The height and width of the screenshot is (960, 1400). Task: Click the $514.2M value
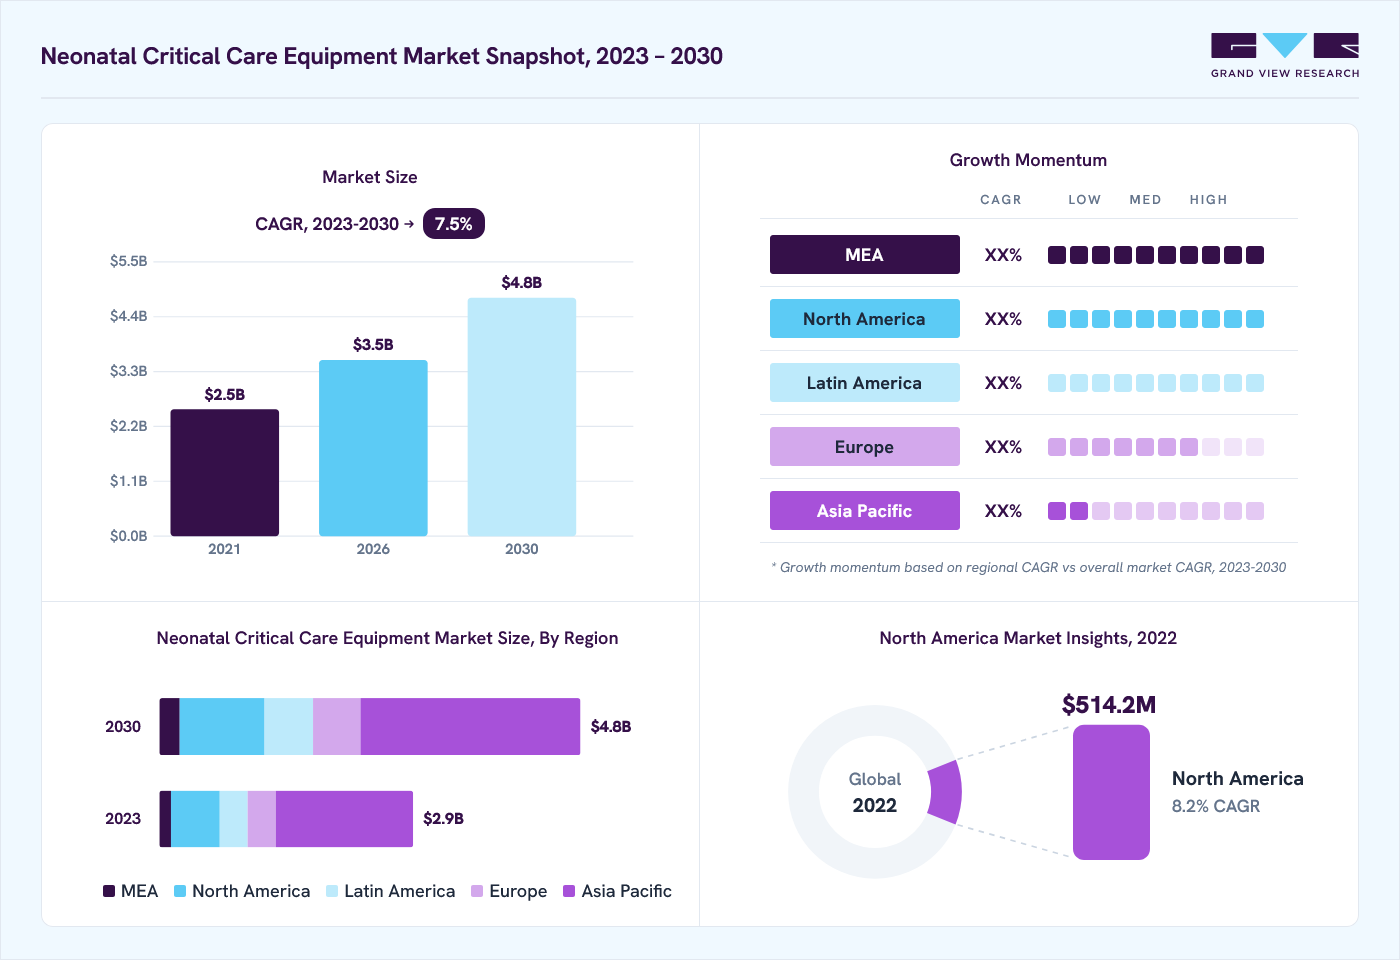1109,705
